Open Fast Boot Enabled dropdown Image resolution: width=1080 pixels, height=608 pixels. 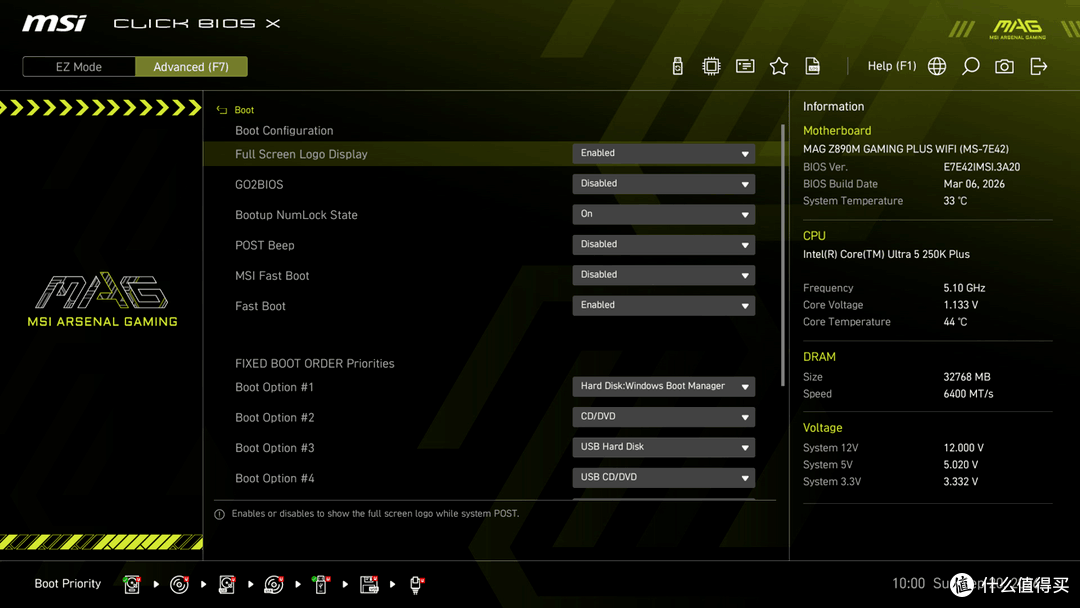pos(663,305)
